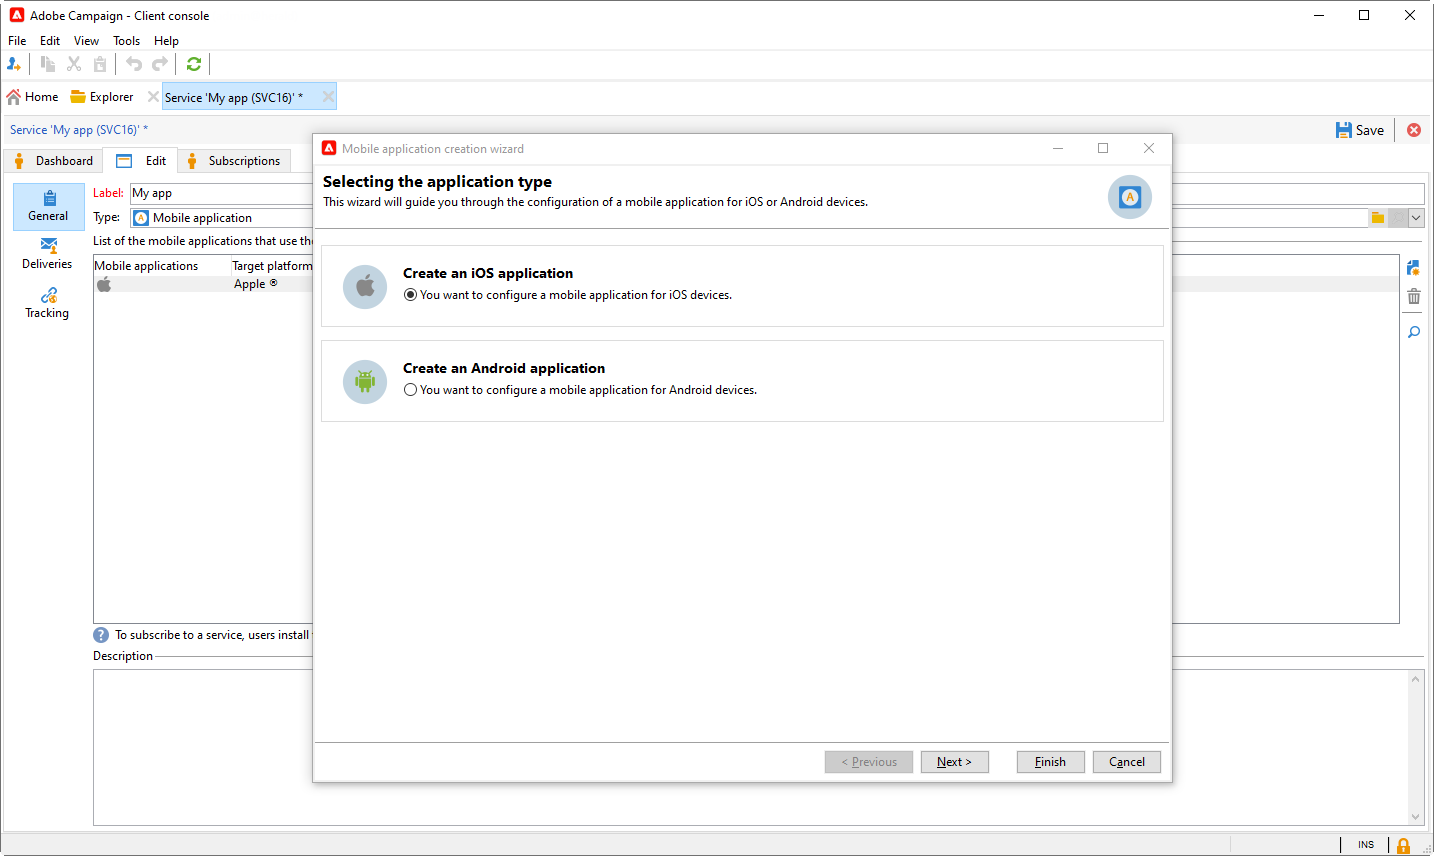Switch to the Subscriptions tab

(235, 161)
